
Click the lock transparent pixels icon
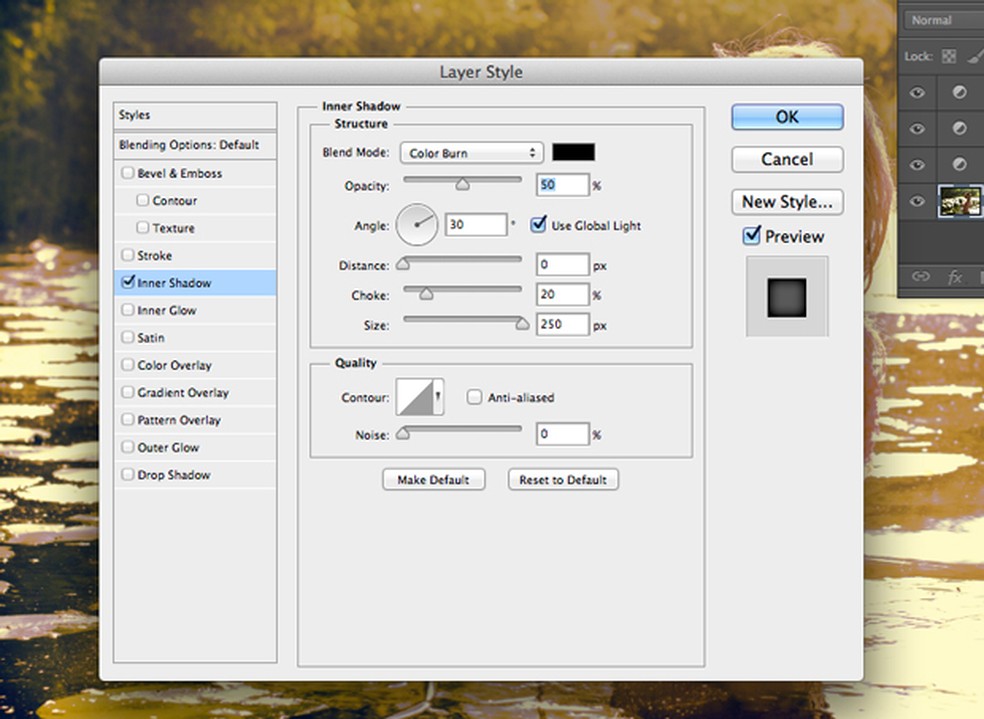coord(949,57)
